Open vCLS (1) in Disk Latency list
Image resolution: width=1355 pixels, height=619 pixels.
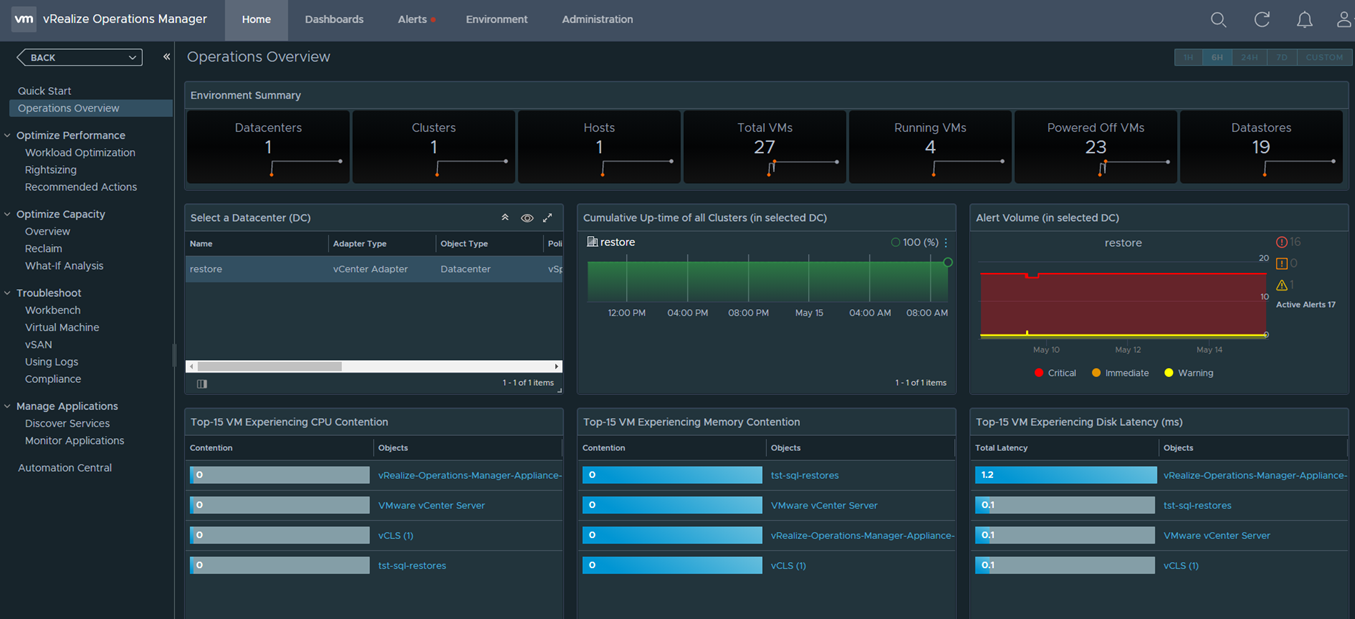pos(1181,566)
